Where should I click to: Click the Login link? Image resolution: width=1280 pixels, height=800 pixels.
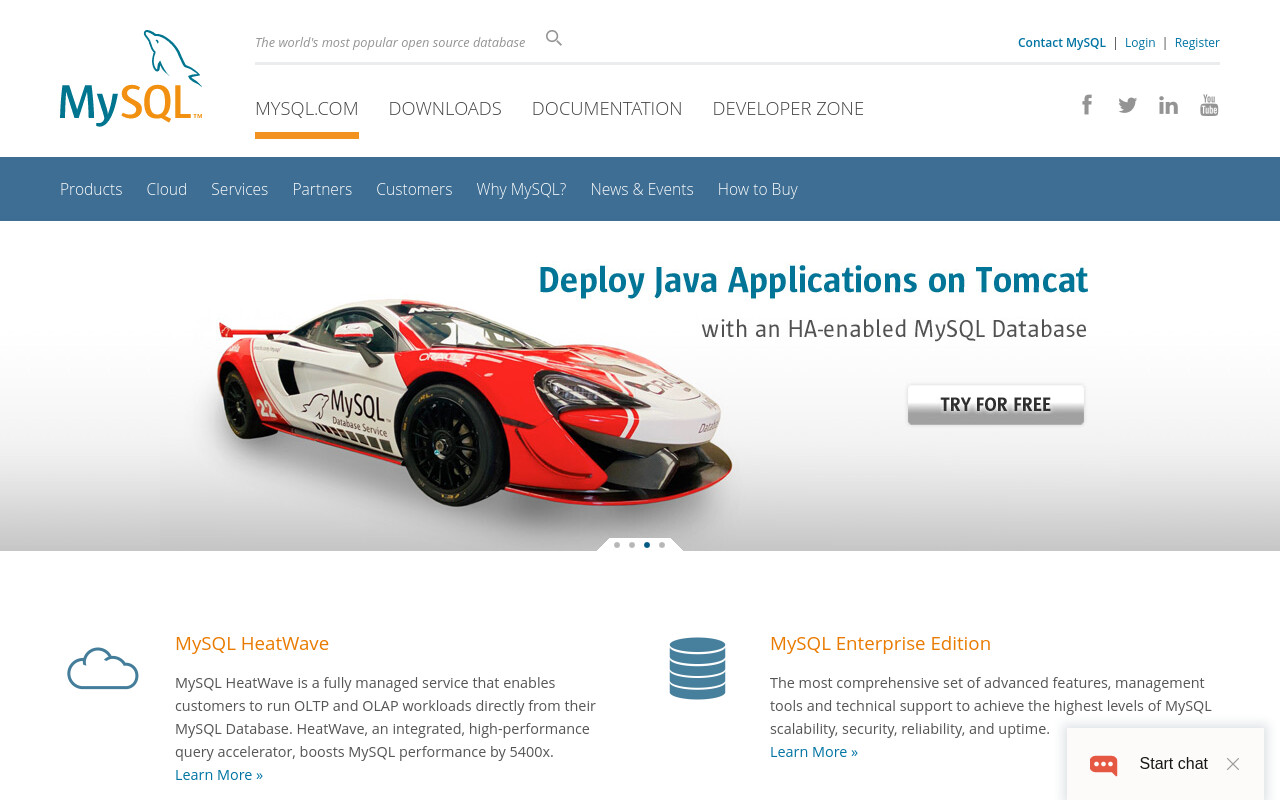pos(1140,42)
